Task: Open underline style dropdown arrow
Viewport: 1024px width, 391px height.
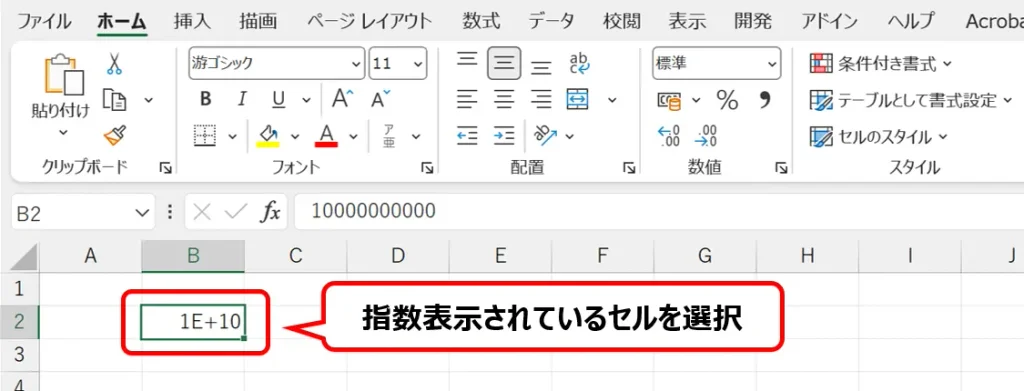Action: pyautogui.click(x=306, y=100)
